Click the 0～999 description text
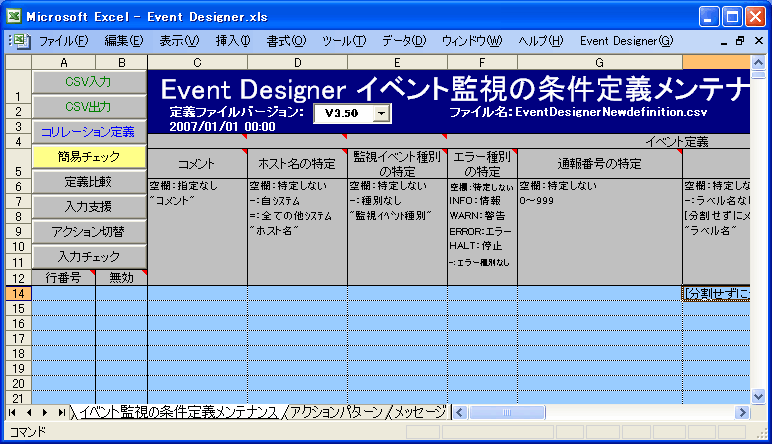 click(536, 201)
